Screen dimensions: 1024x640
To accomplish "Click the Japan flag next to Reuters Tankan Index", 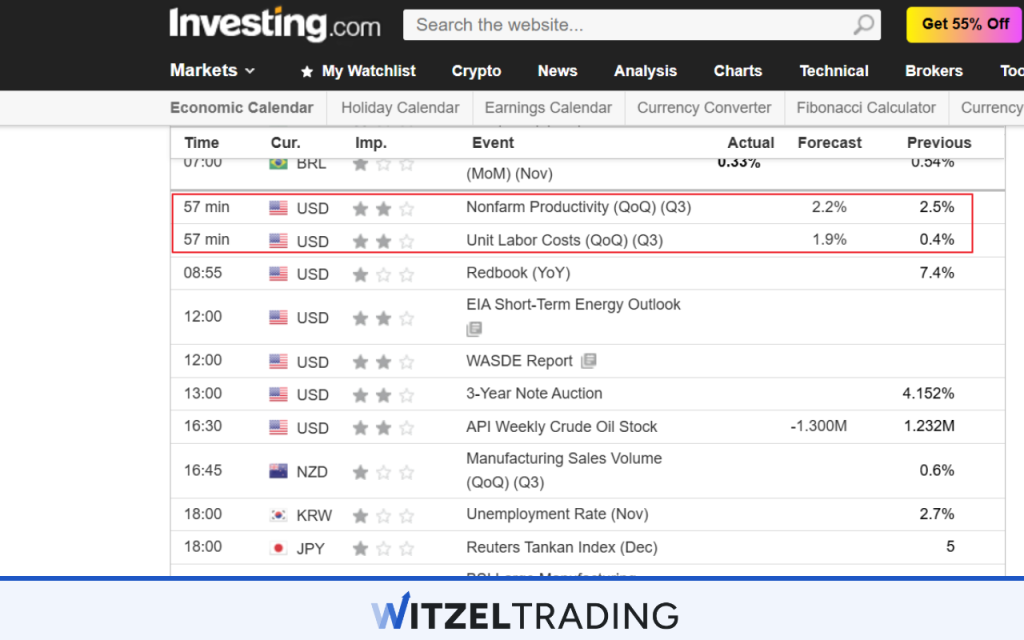I will pos(278,547).
